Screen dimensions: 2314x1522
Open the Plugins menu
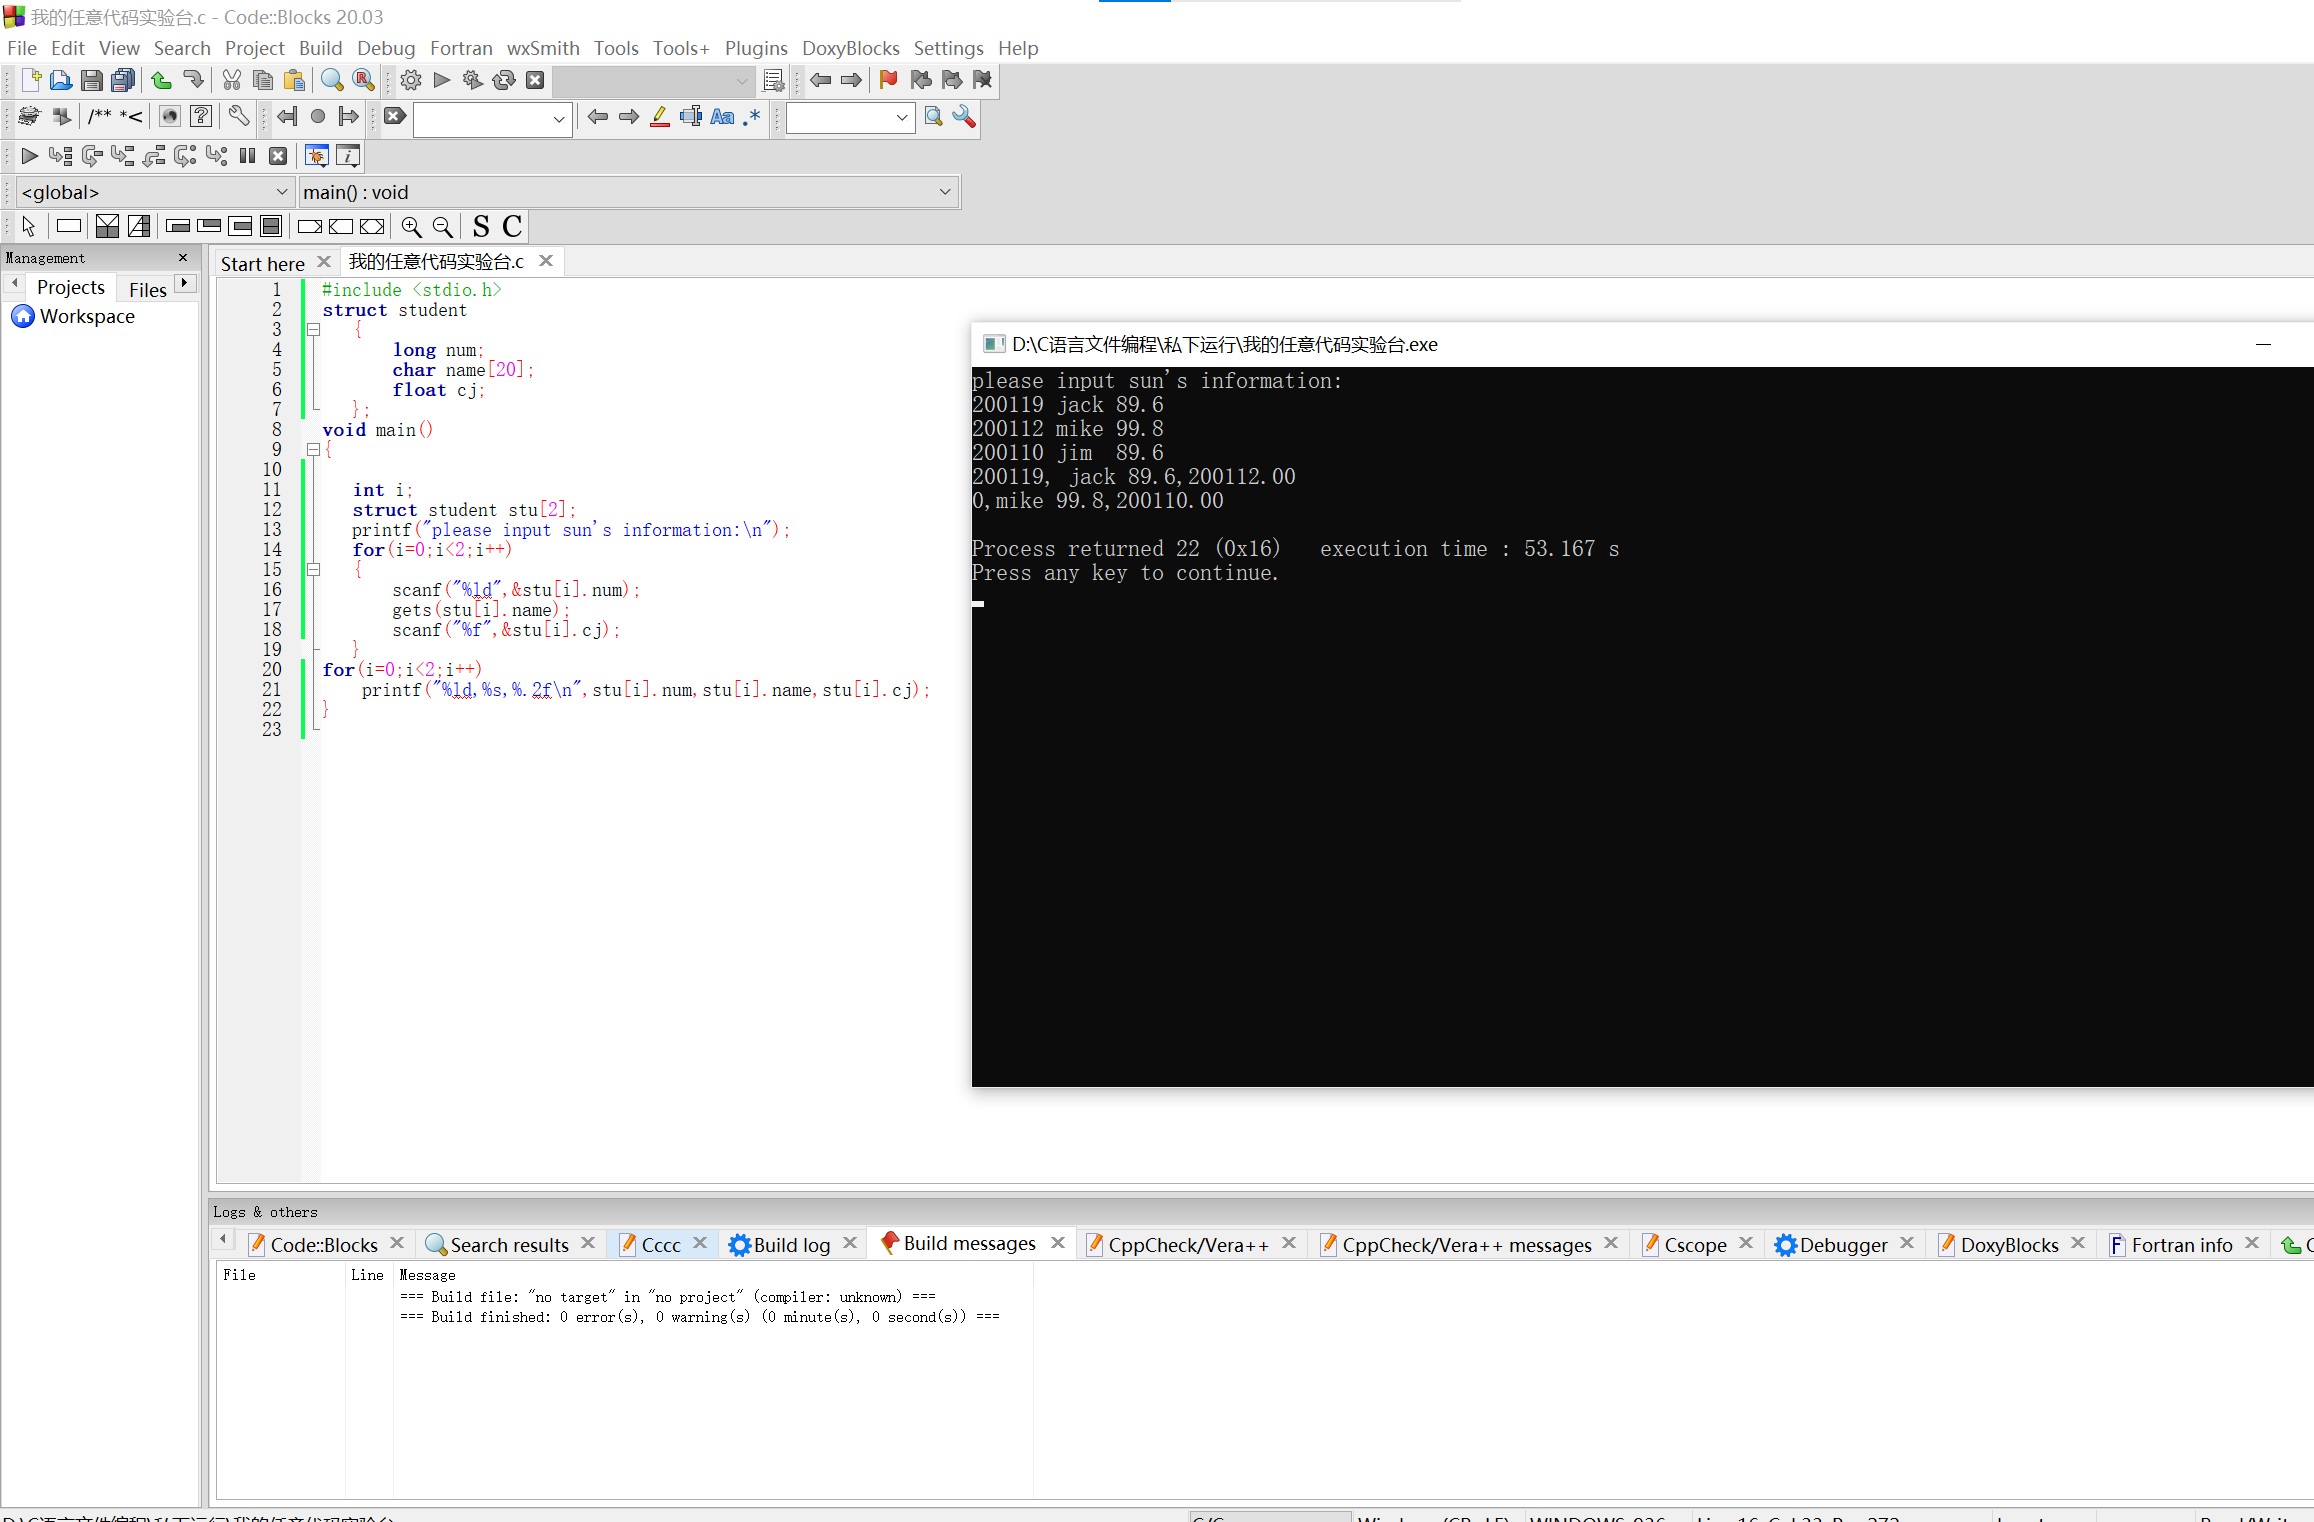[x=756, y=48]
